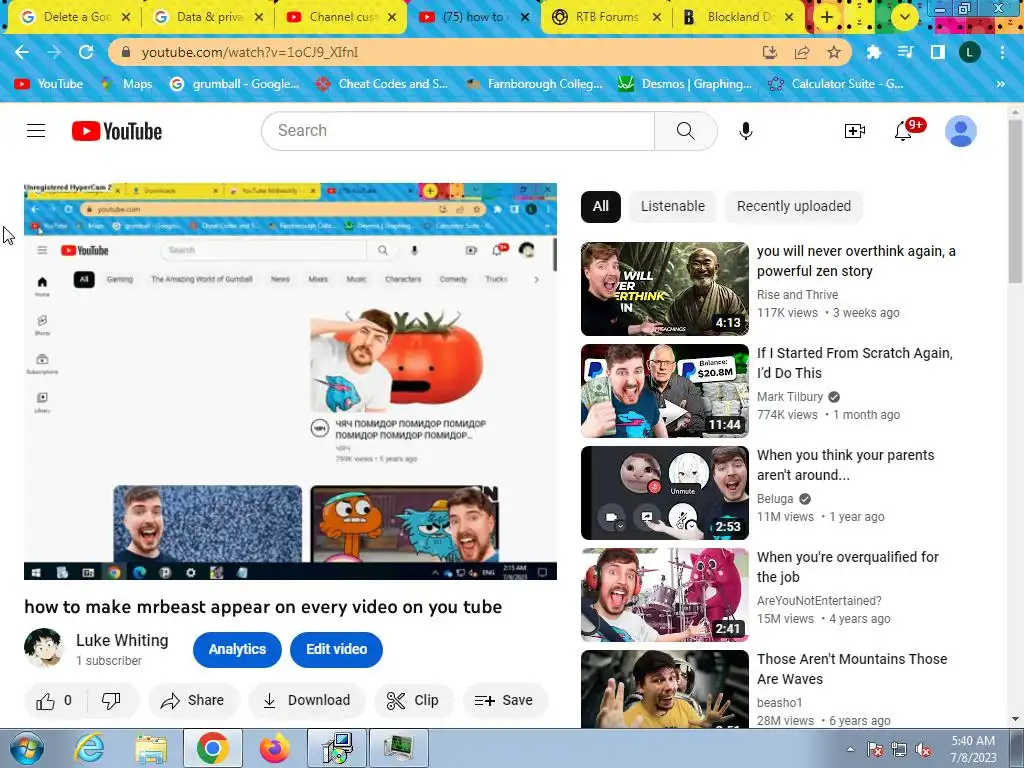Launch Internet Explorer from the taskbar
The width and height of the screenshot is (1024, 768).
click(x=89, y=748)
